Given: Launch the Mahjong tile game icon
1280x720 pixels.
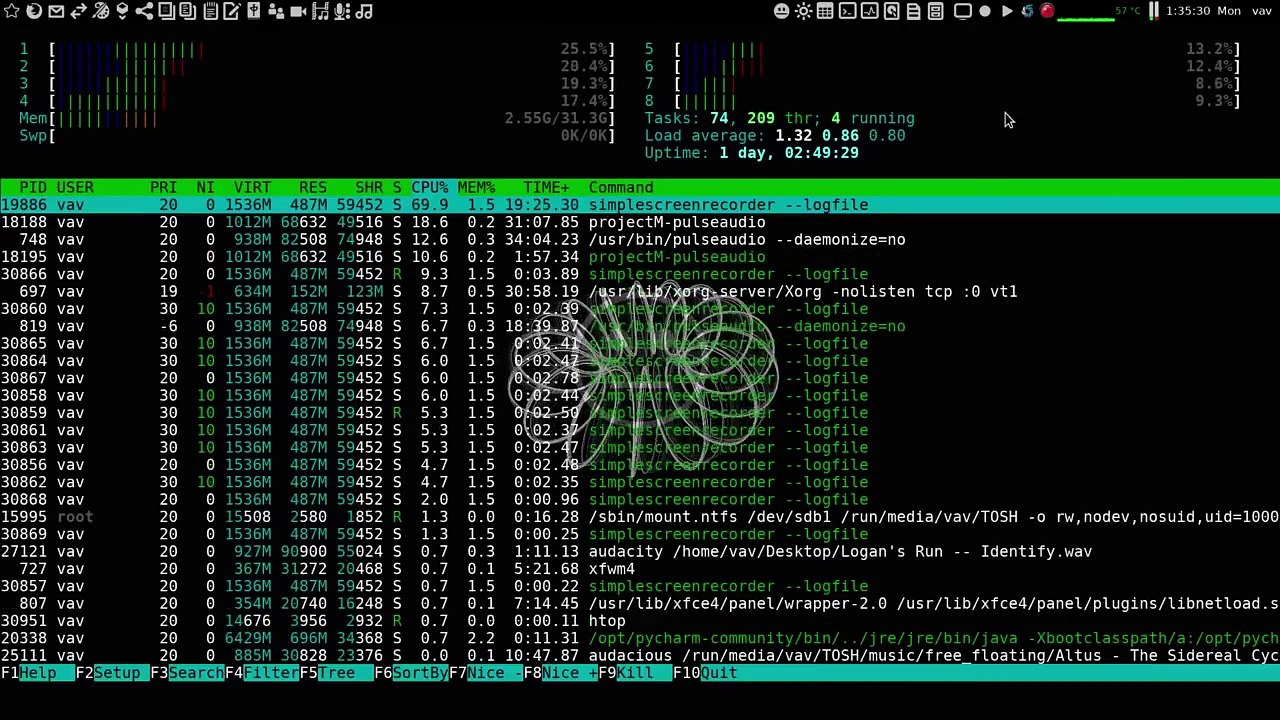Looking at the screenshot, I should click(254, 11).
